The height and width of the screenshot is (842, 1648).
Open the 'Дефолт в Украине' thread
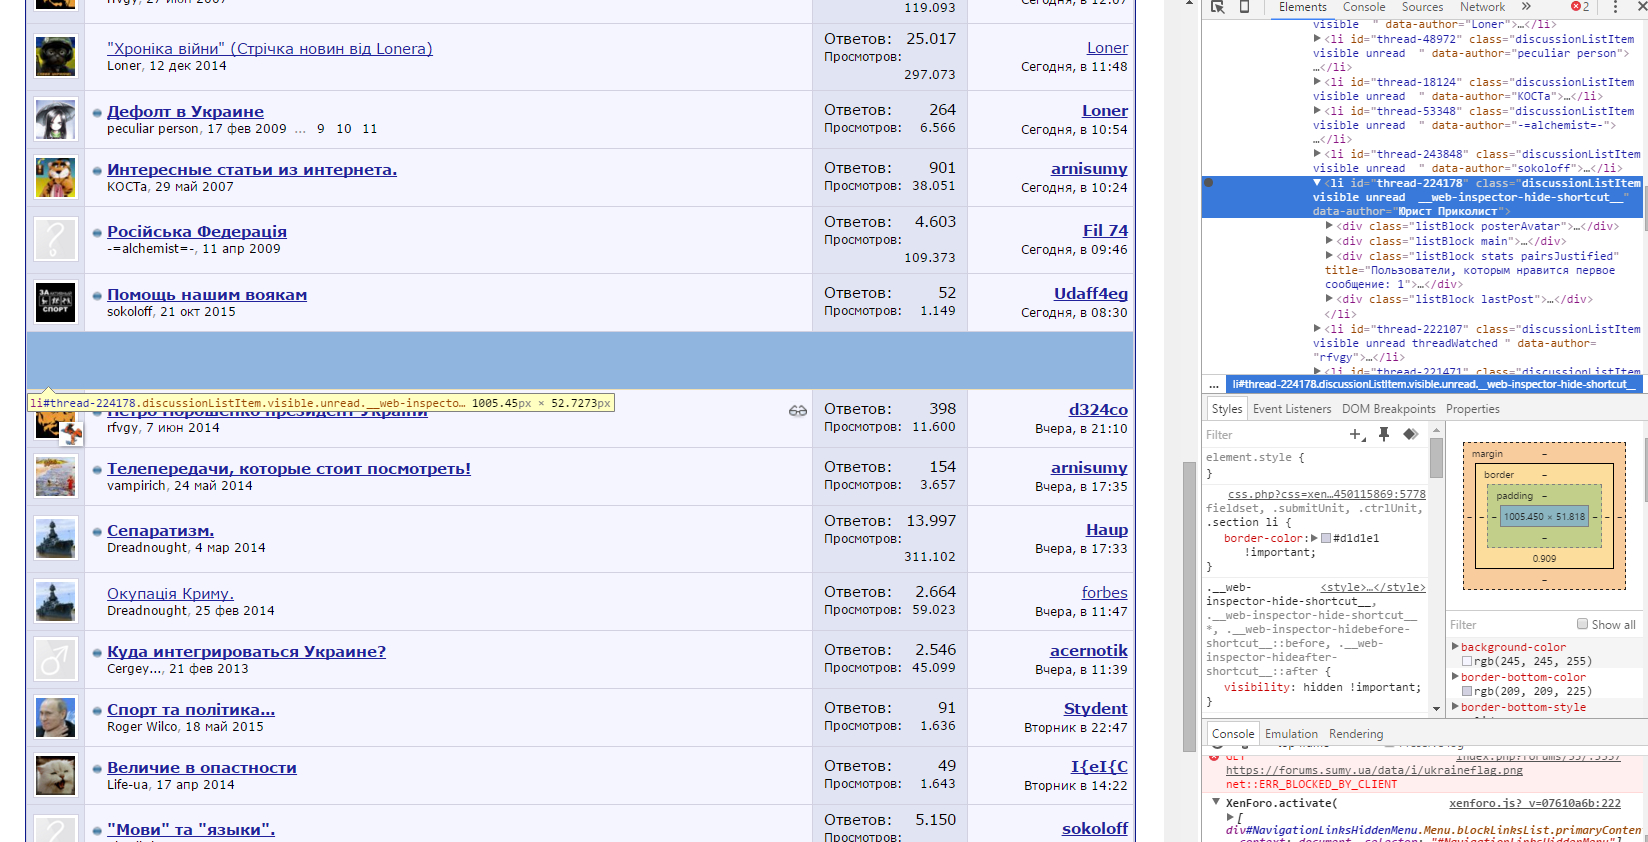pos(185,111)
